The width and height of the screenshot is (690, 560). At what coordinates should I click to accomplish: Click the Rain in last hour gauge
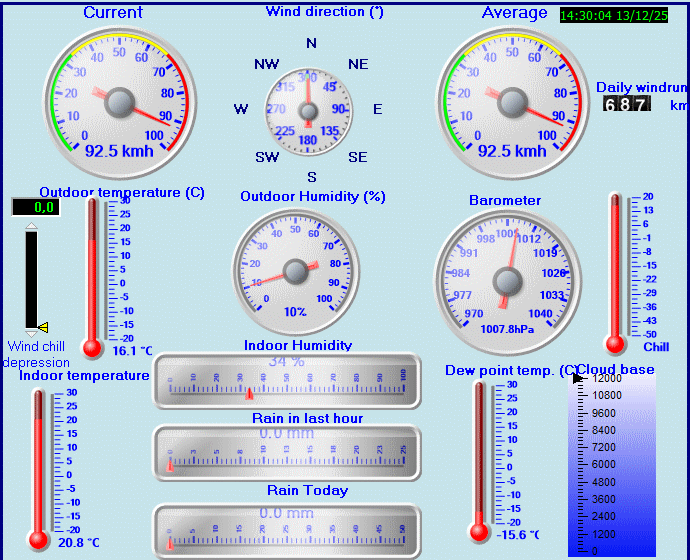(x=286, y=453)
